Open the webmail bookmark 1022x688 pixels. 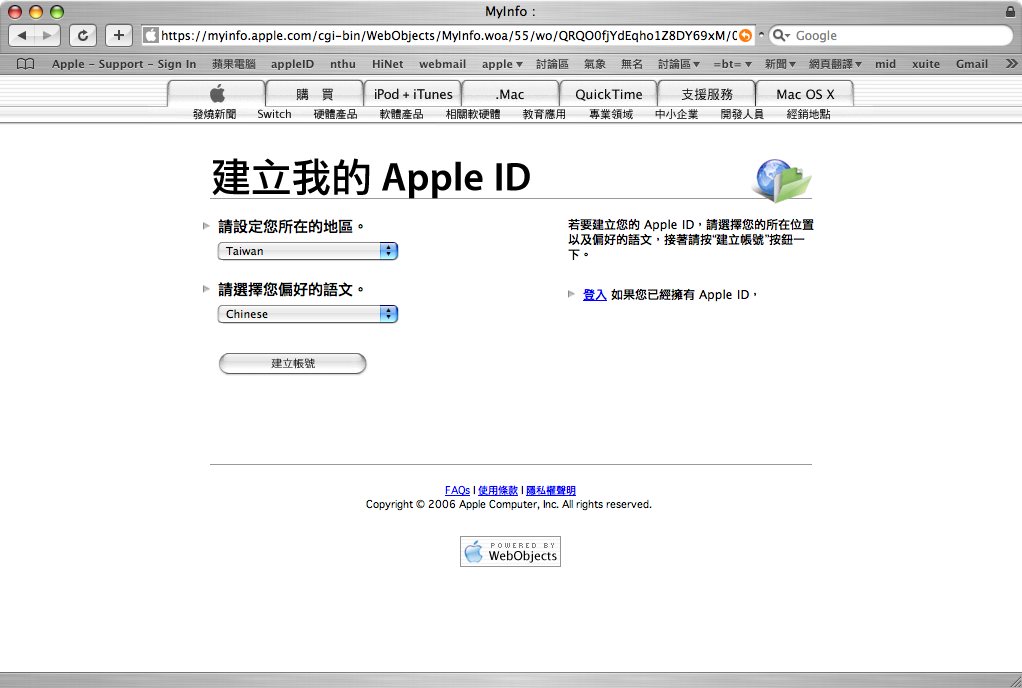point(442,64)
